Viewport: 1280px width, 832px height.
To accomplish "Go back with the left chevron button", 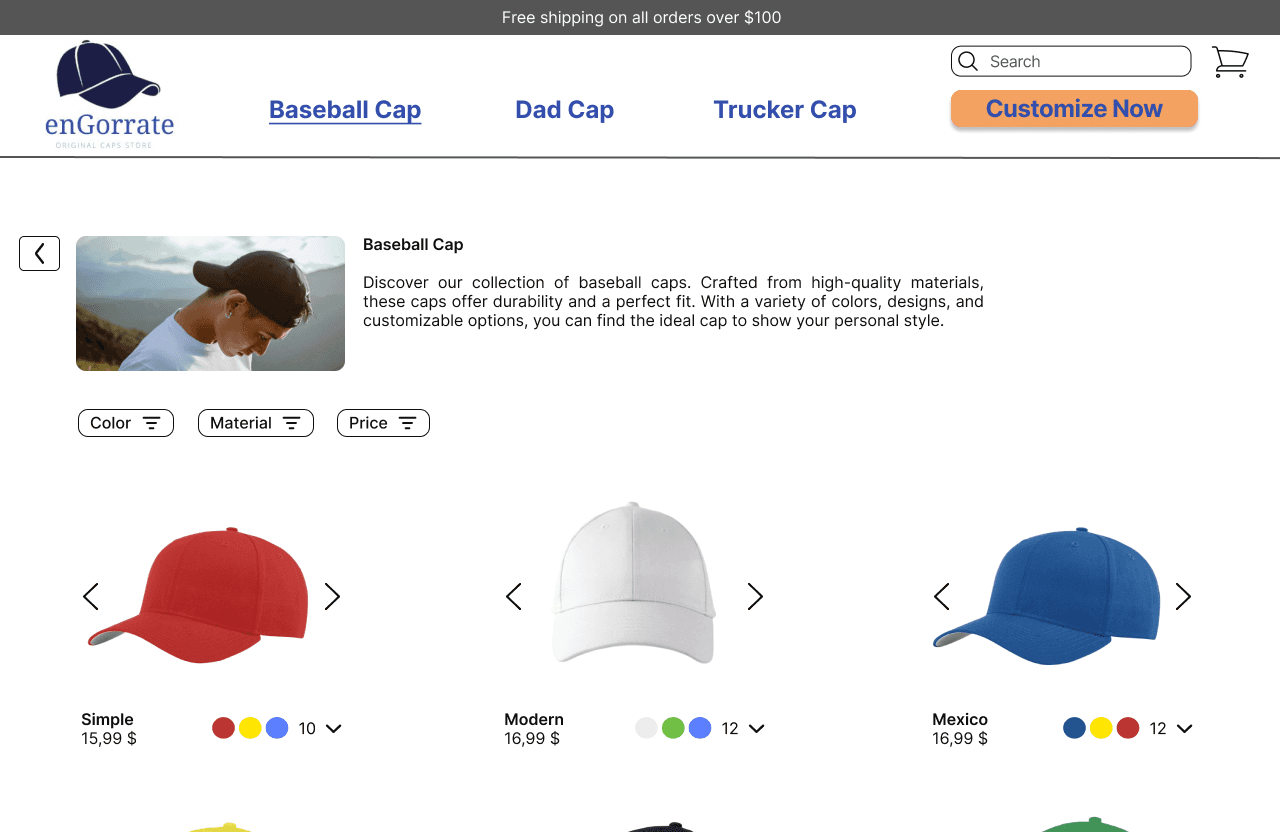I will [x=39, y=253].
